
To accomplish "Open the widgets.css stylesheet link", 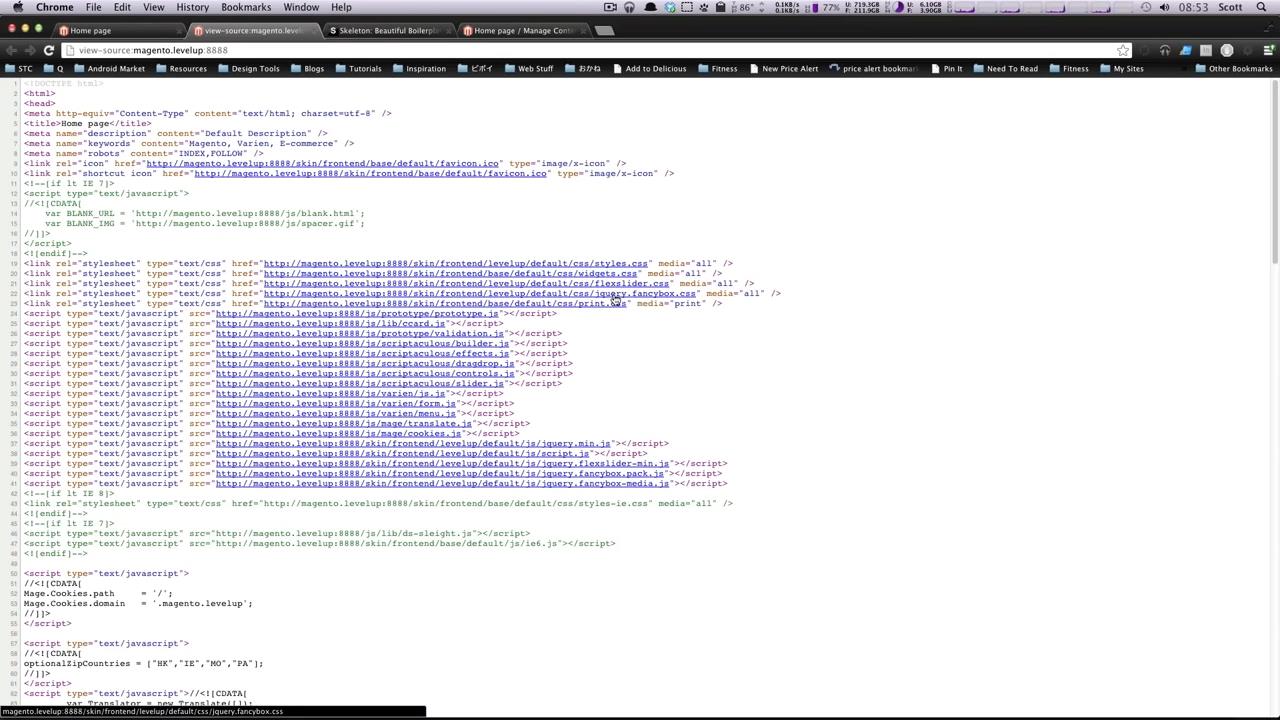I will 450,273.
